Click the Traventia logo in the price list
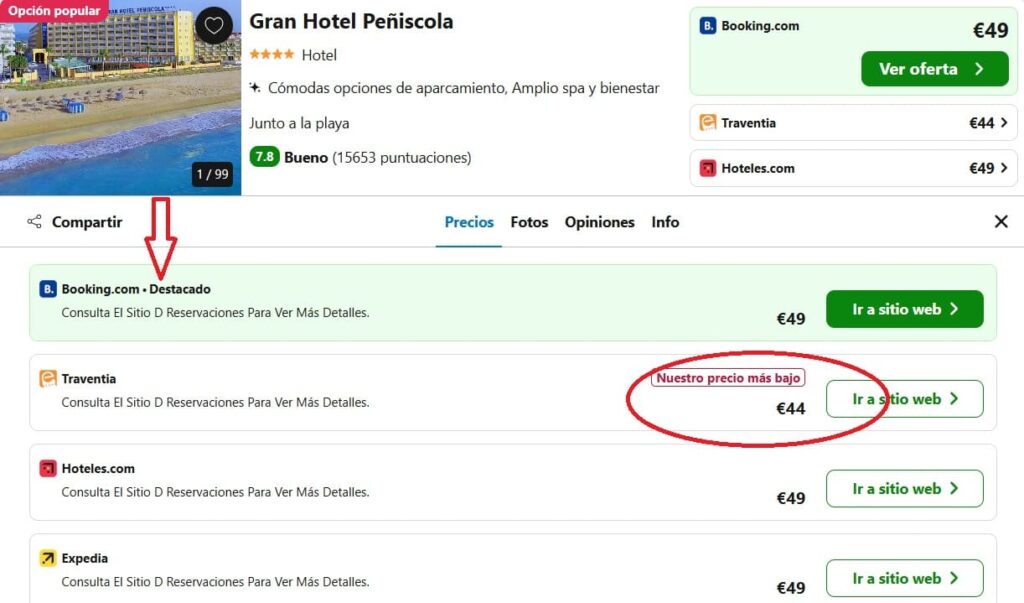Image resolution: width=1024 pixels, height=603 pixels. [48, 378]
